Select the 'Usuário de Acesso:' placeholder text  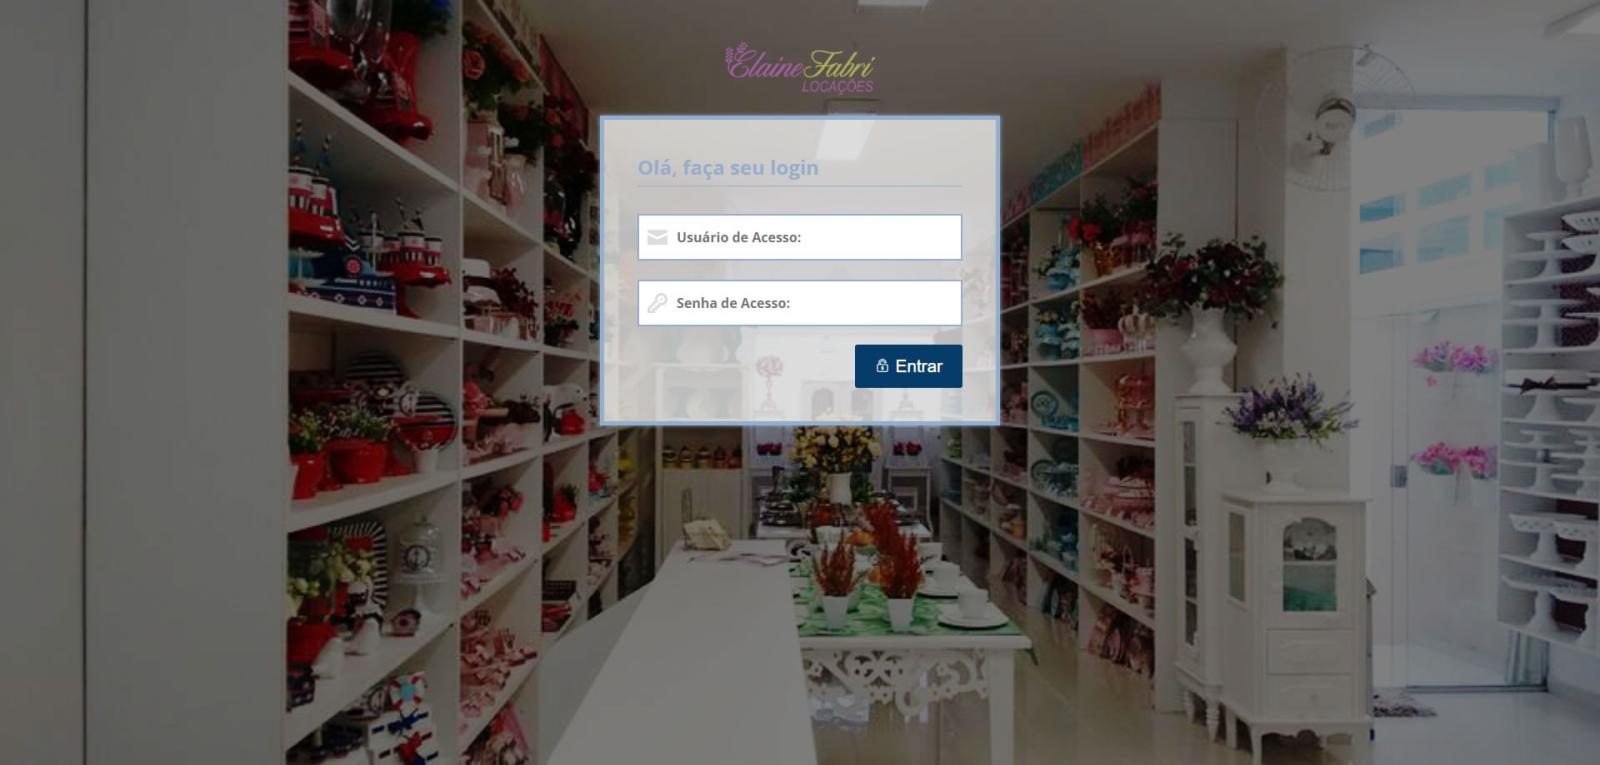pyautogui.click(x=738, y=237)
